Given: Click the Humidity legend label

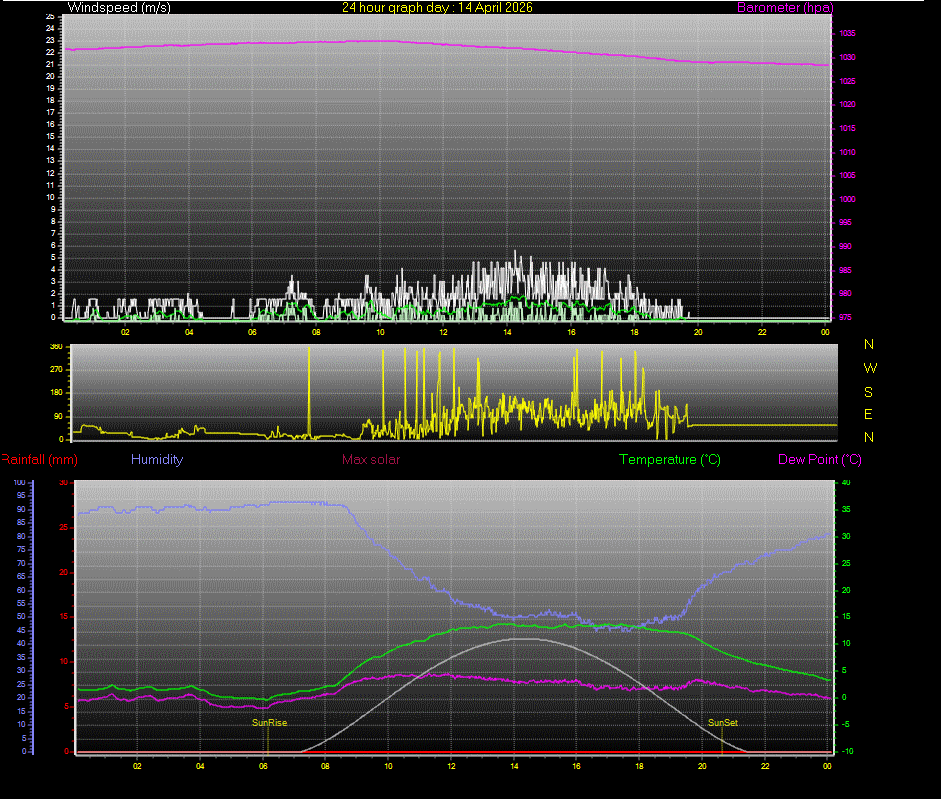Looking at the screenshot, I should [156, 459].
